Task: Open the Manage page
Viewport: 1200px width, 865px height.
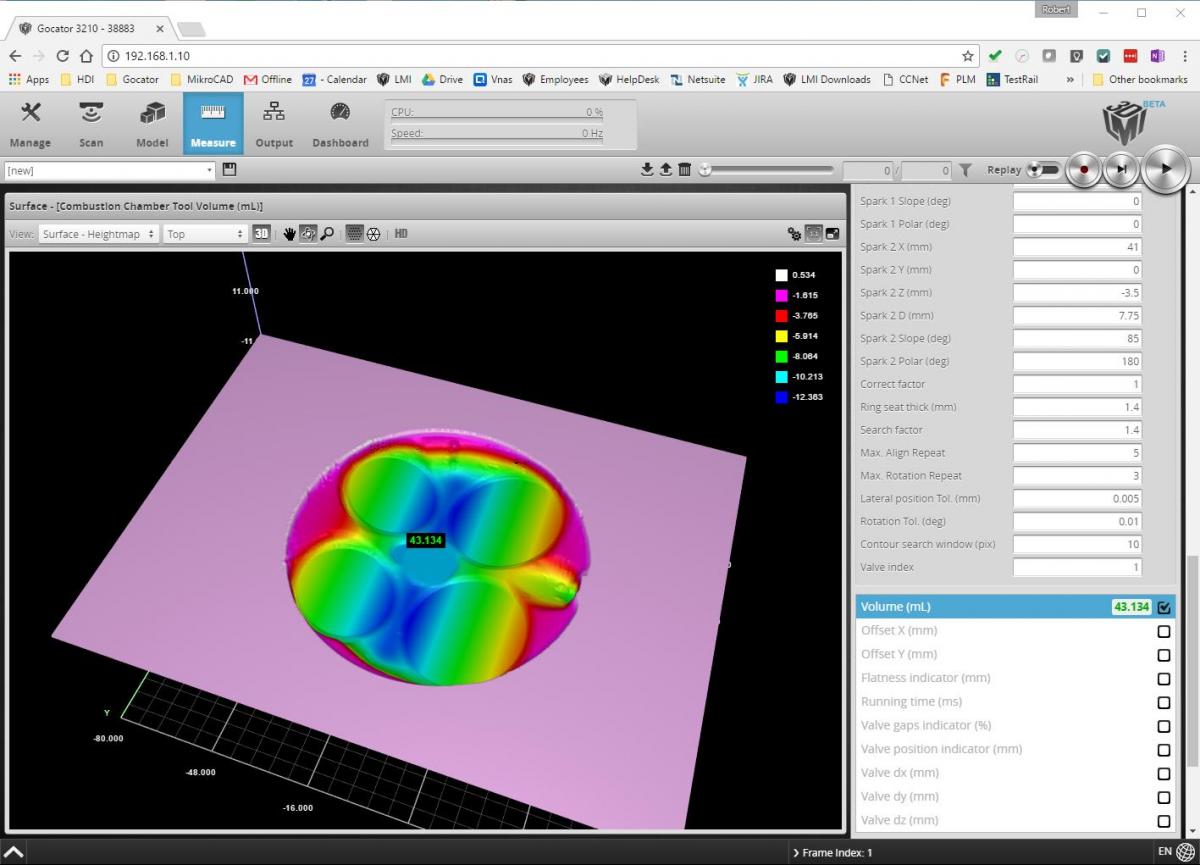Action: click(x=30, y=124)
